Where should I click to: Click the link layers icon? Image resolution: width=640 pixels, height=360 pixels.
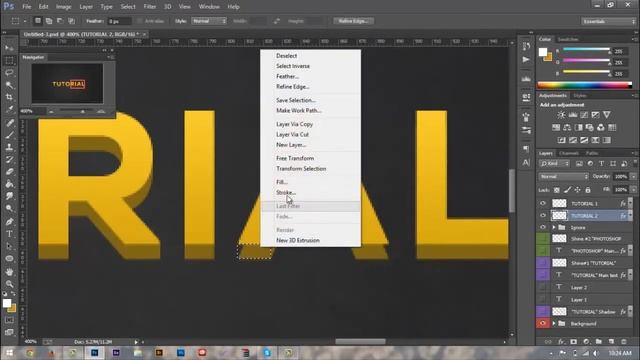[x=548, y=342]
